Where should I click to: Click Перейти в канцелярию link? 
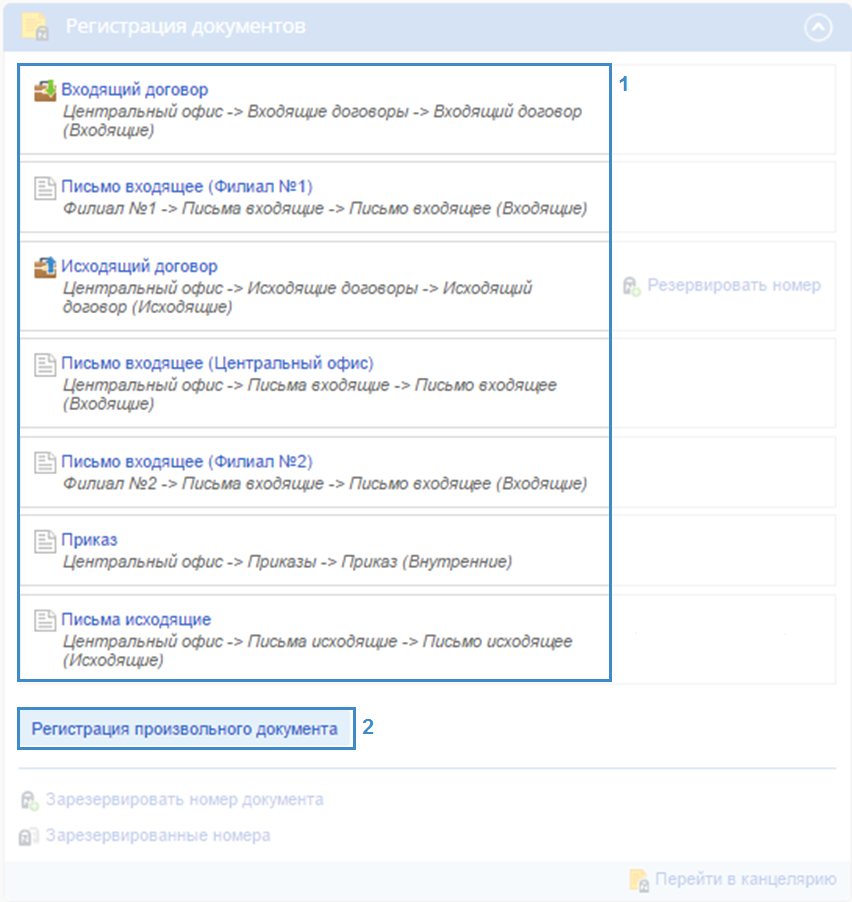(x=746, y=879)
